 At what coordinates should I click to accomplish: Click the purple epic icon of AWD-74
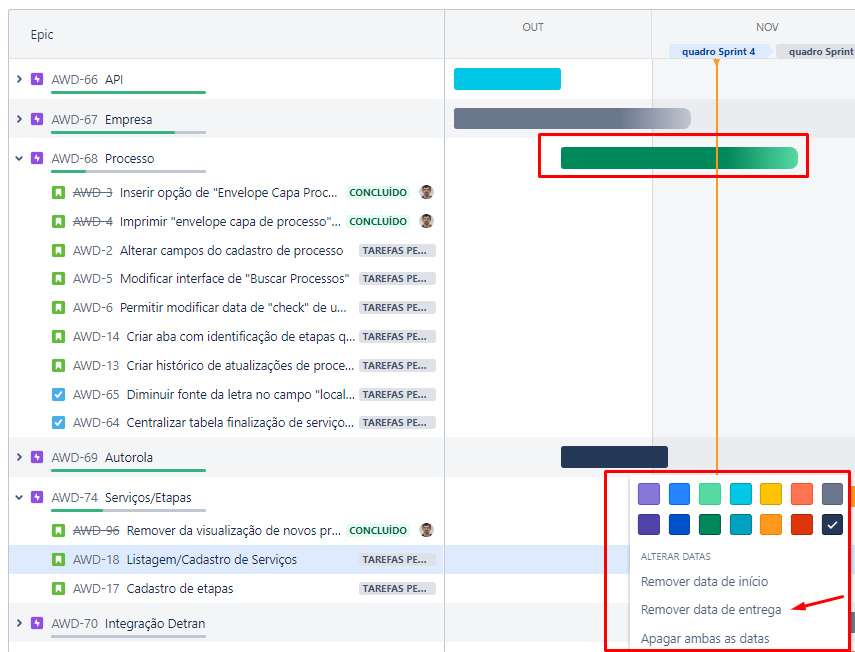pos(37,497)
